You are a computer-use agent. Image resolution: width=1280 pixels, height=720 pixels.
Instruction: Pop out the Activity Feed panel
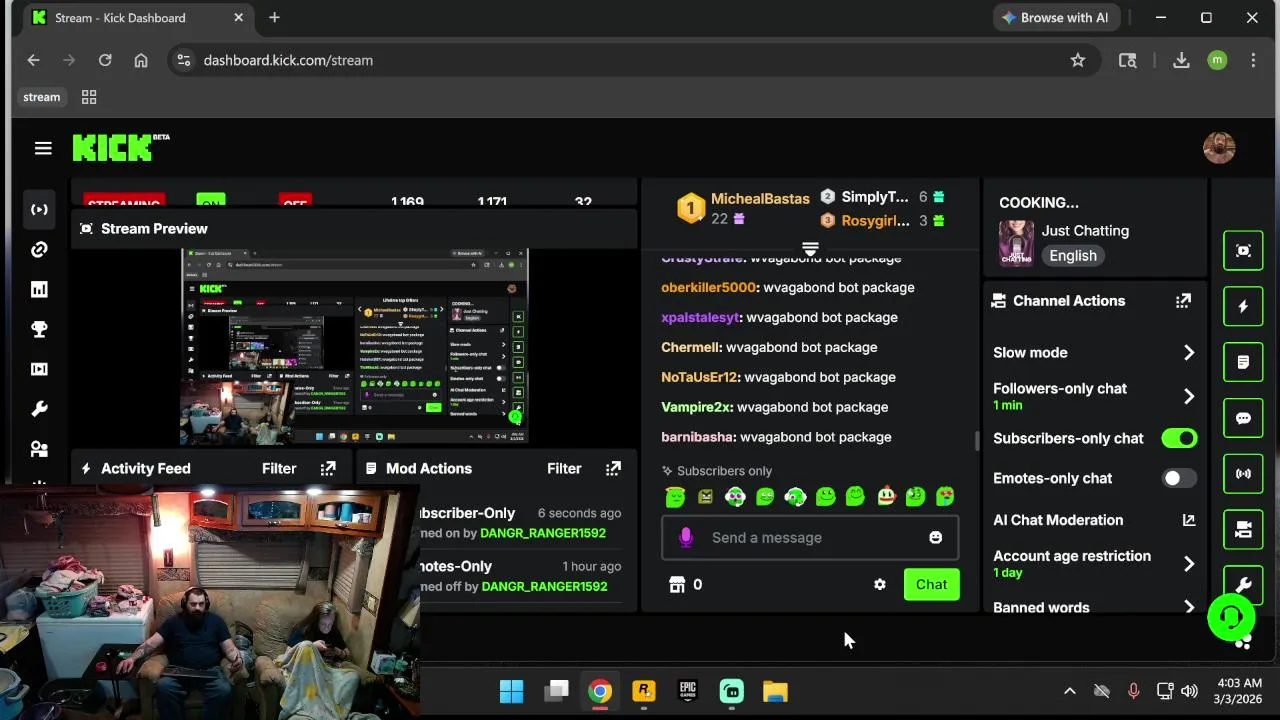[x=328, y=468]
